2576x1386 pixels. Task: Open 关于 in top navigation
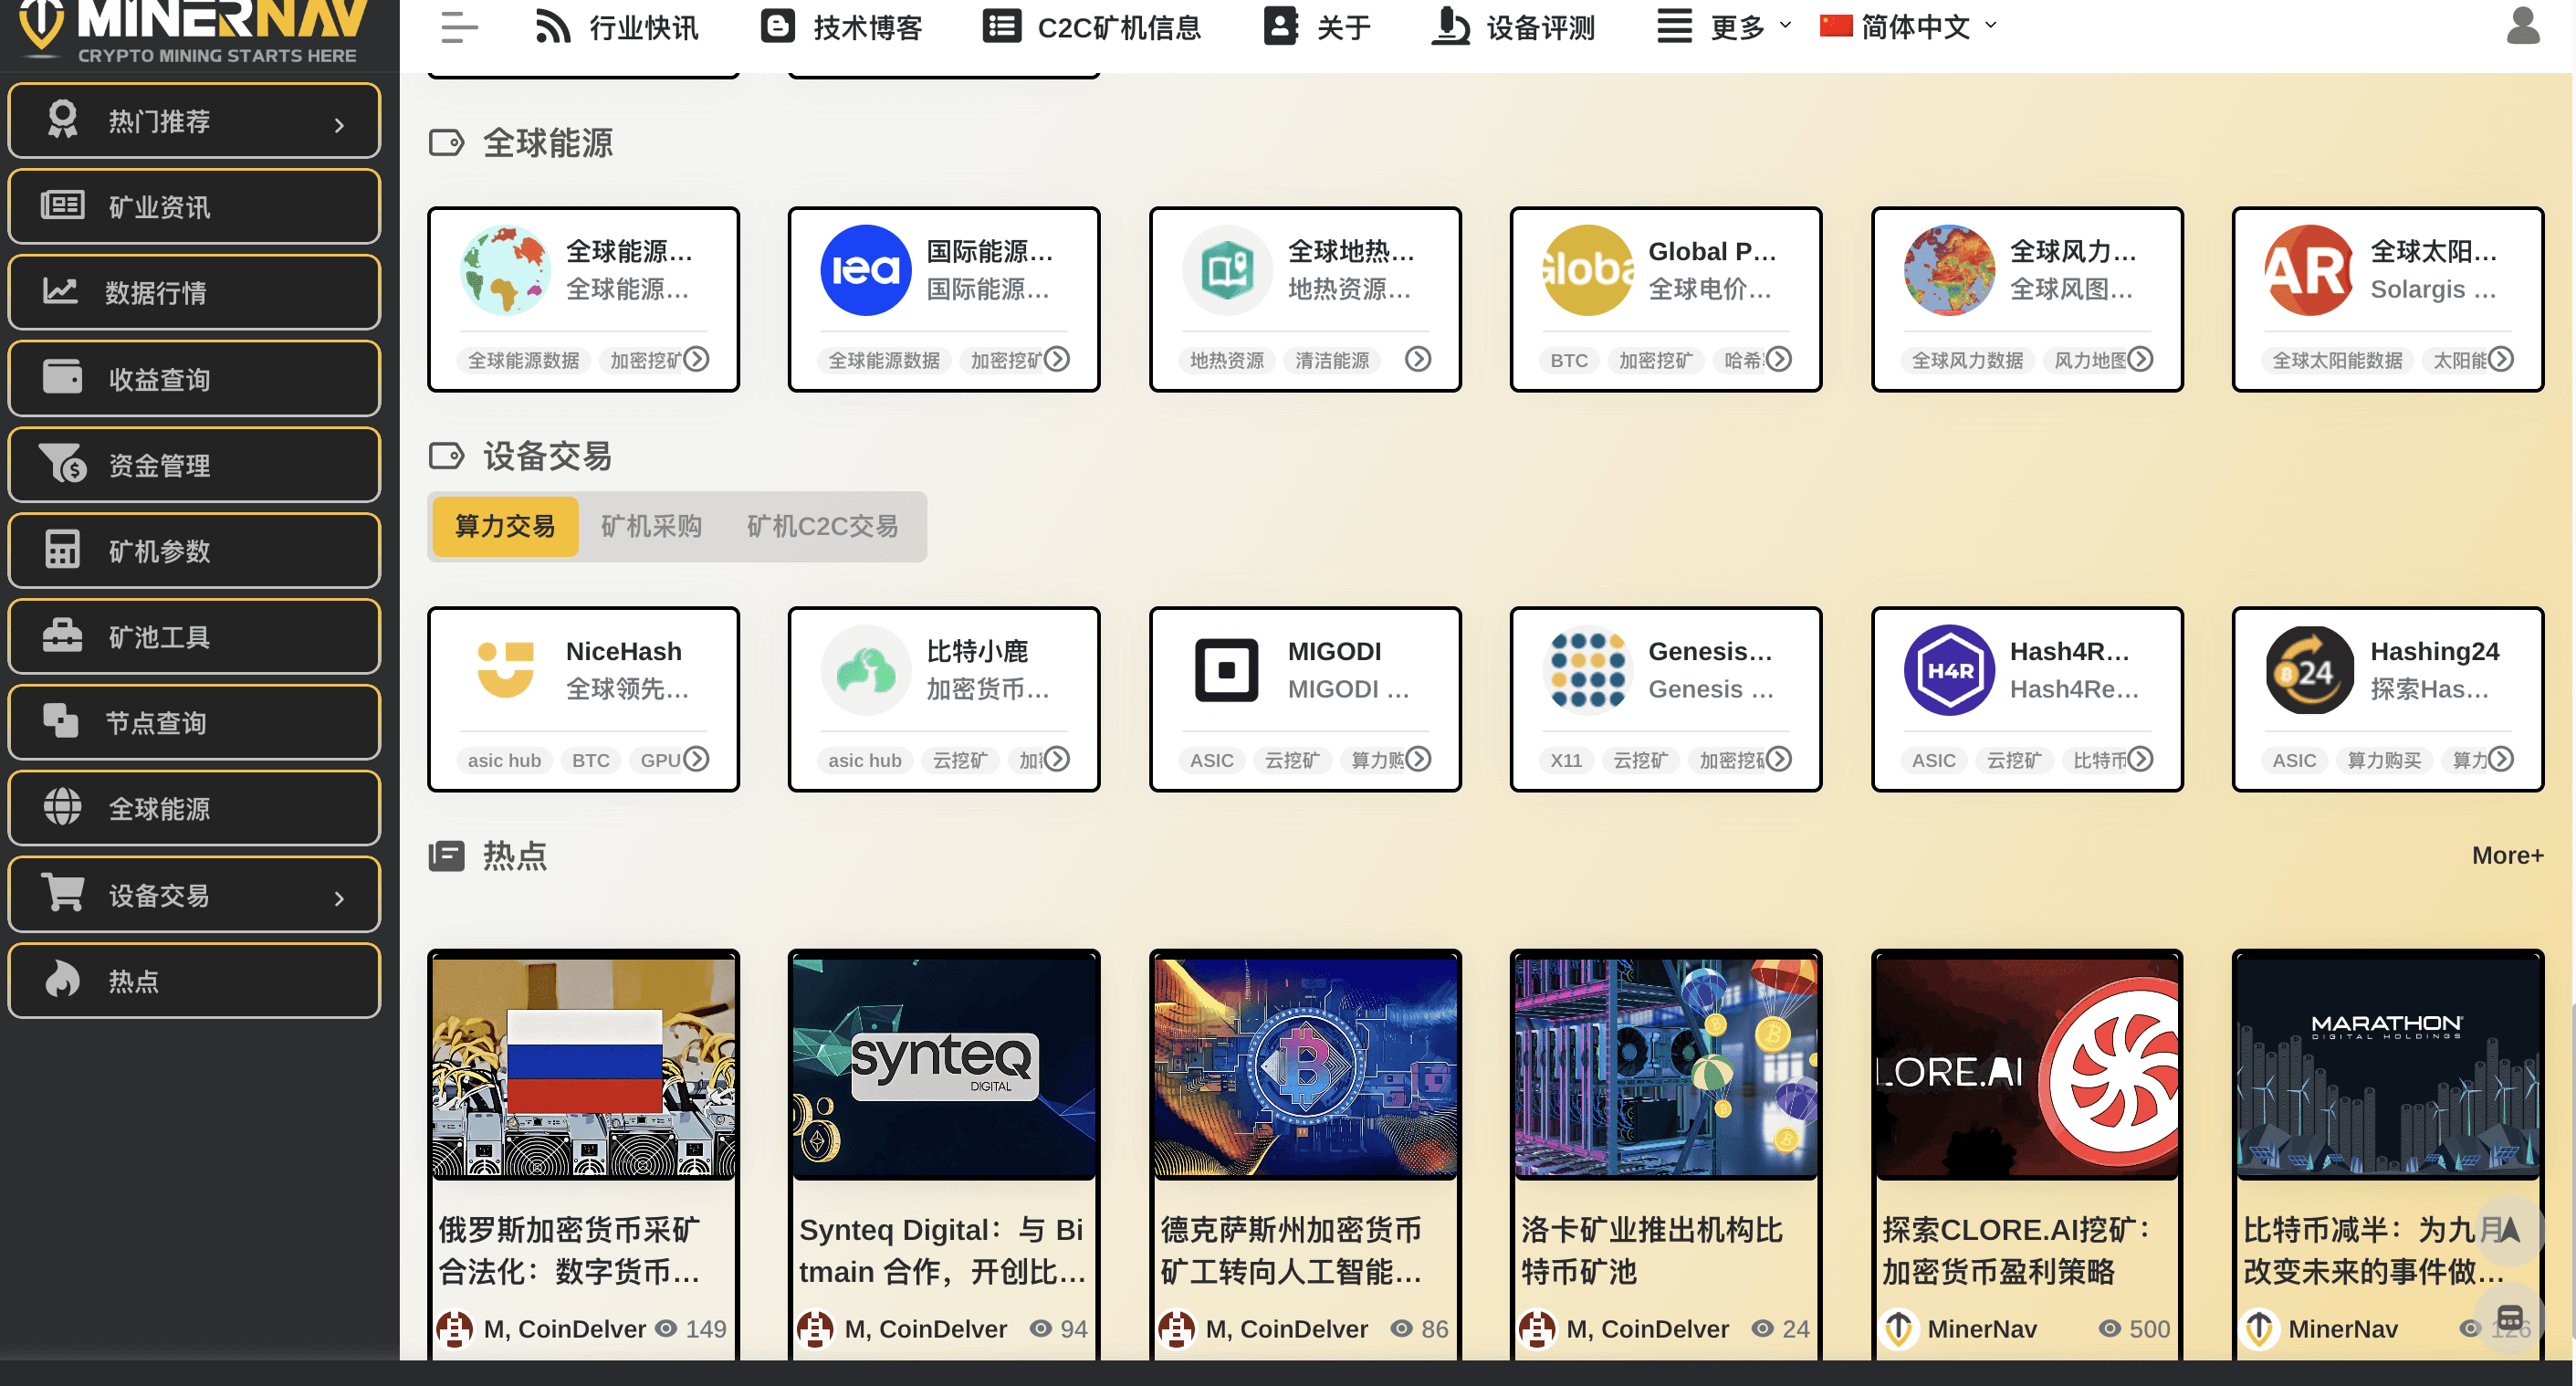tap(1317, 27)
